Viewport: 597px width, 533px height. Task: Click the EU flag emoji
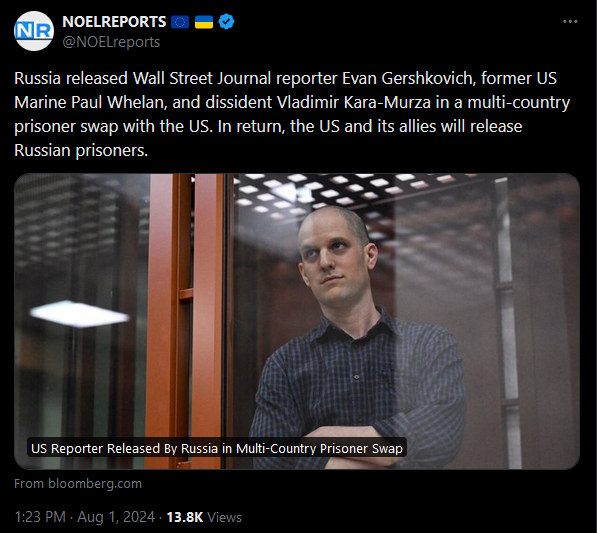[180, 22]
